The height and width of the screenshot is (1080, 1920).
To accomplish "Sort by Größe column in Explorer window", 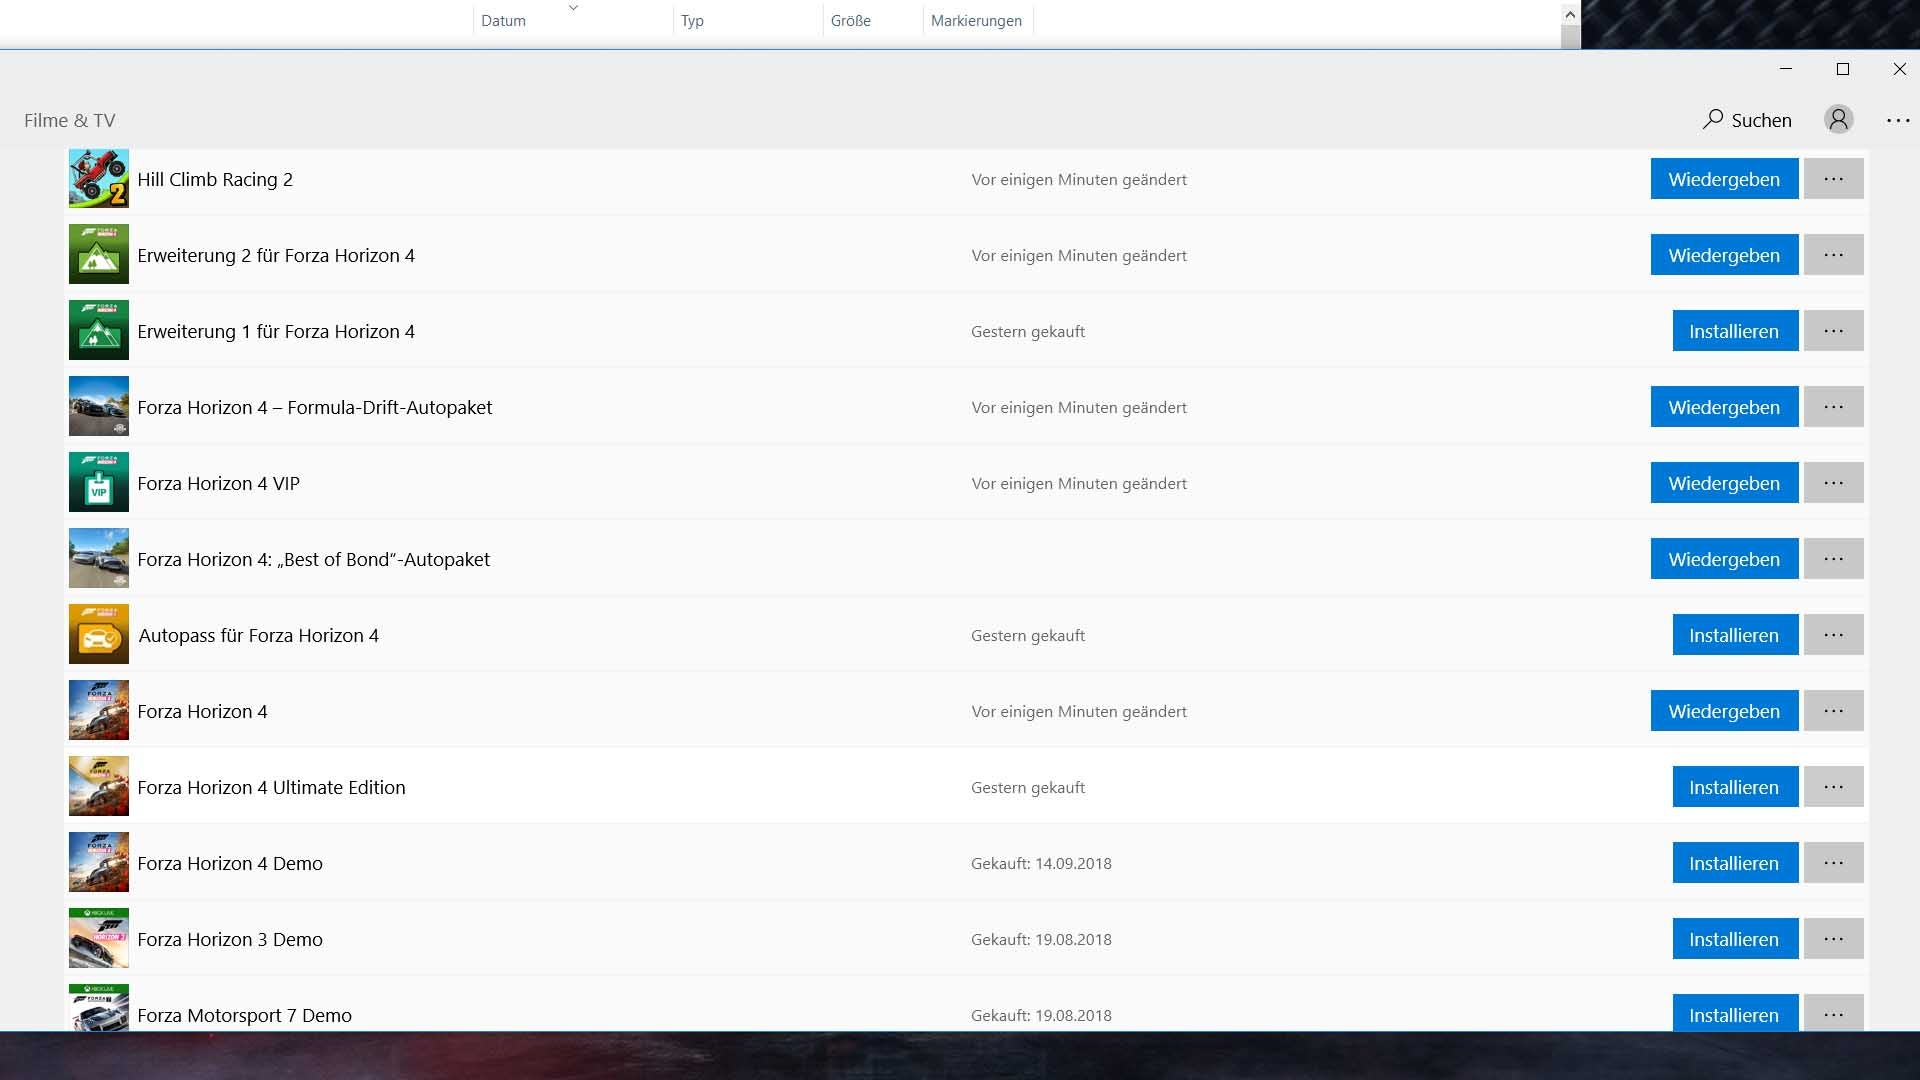I will coord(873,20).
